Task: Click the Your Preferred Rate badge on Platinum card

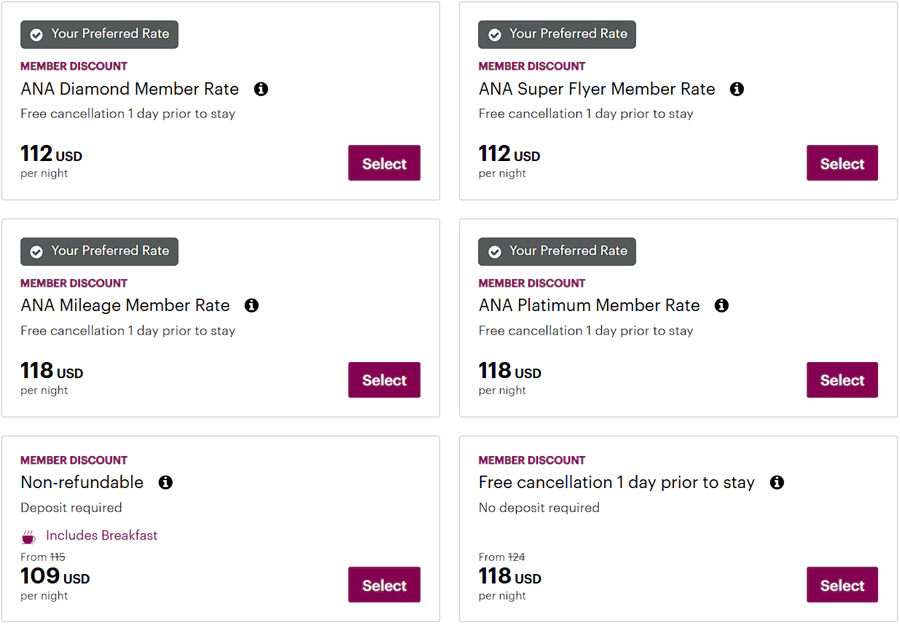Action: coord(556,251)
